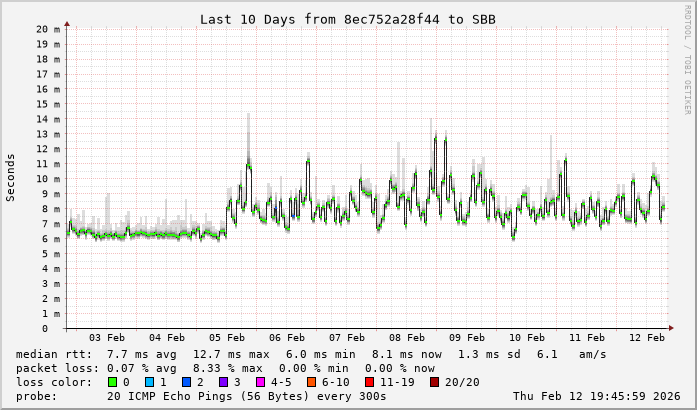Select the 10 Feb date on x-axis
Viewport: 697px width, 410px height.
[x=527, y=338]
